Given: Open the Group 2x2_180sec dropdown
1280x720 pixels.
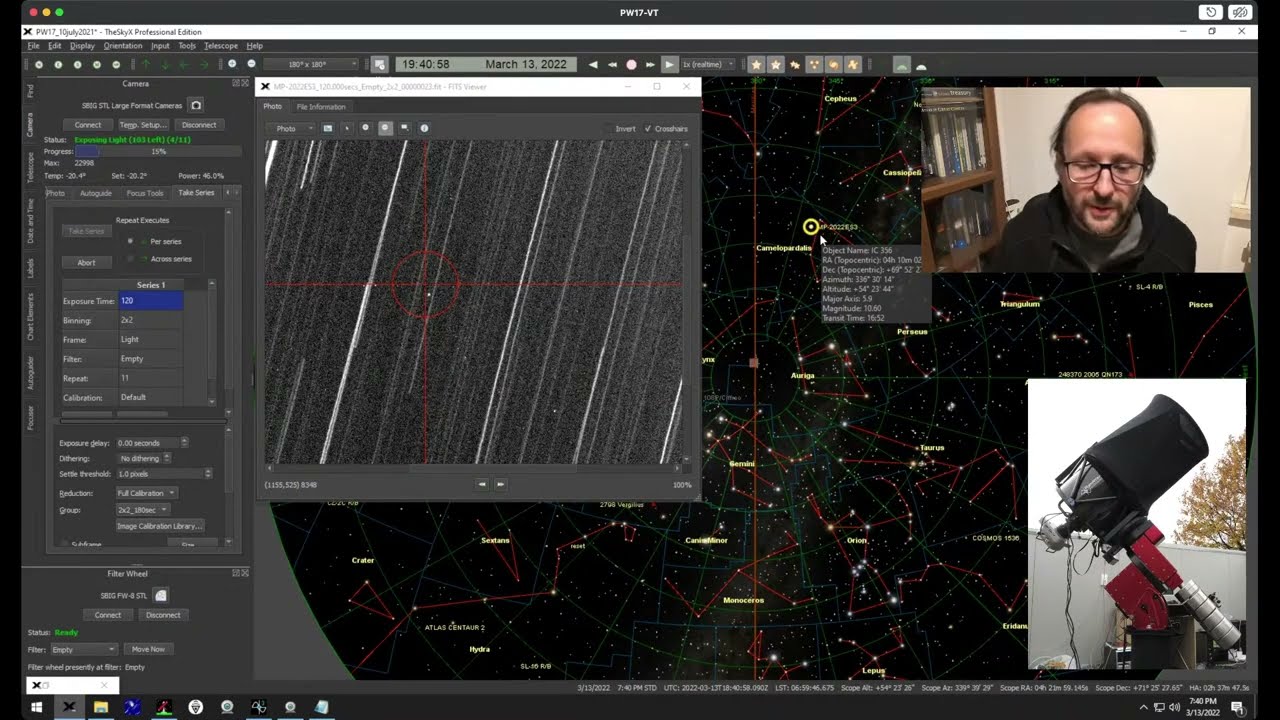Looking at the screenshot, I should pyautogui.click(x=142, y=510).
